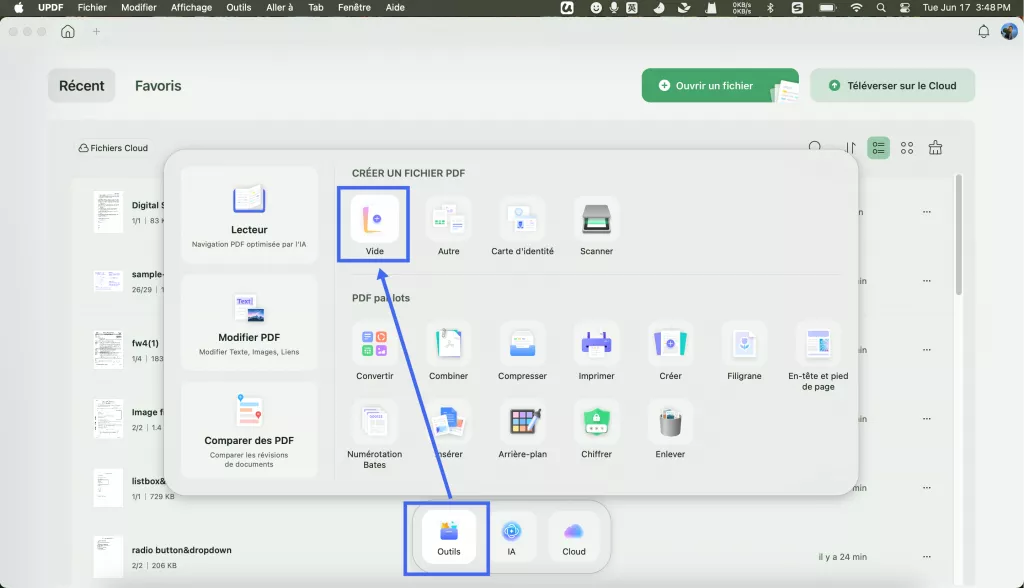Screen dimensions: 1024x588
Task: Open batch Chiffrer tool
Action: point(596,429)
